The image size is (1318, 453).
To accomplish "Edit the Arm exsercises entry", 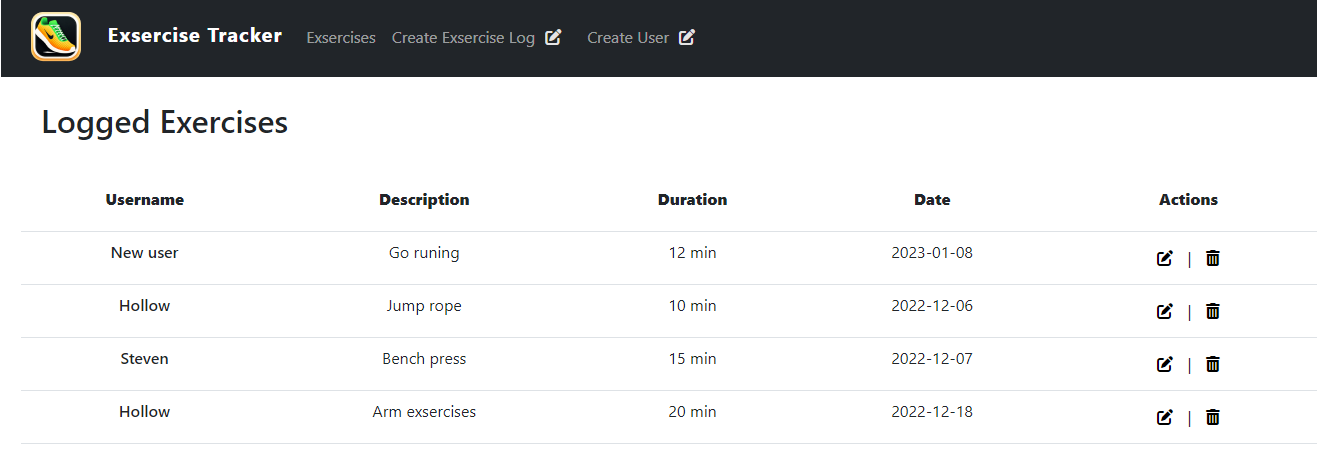I will pyautogui.click(x=1164, y=418).
